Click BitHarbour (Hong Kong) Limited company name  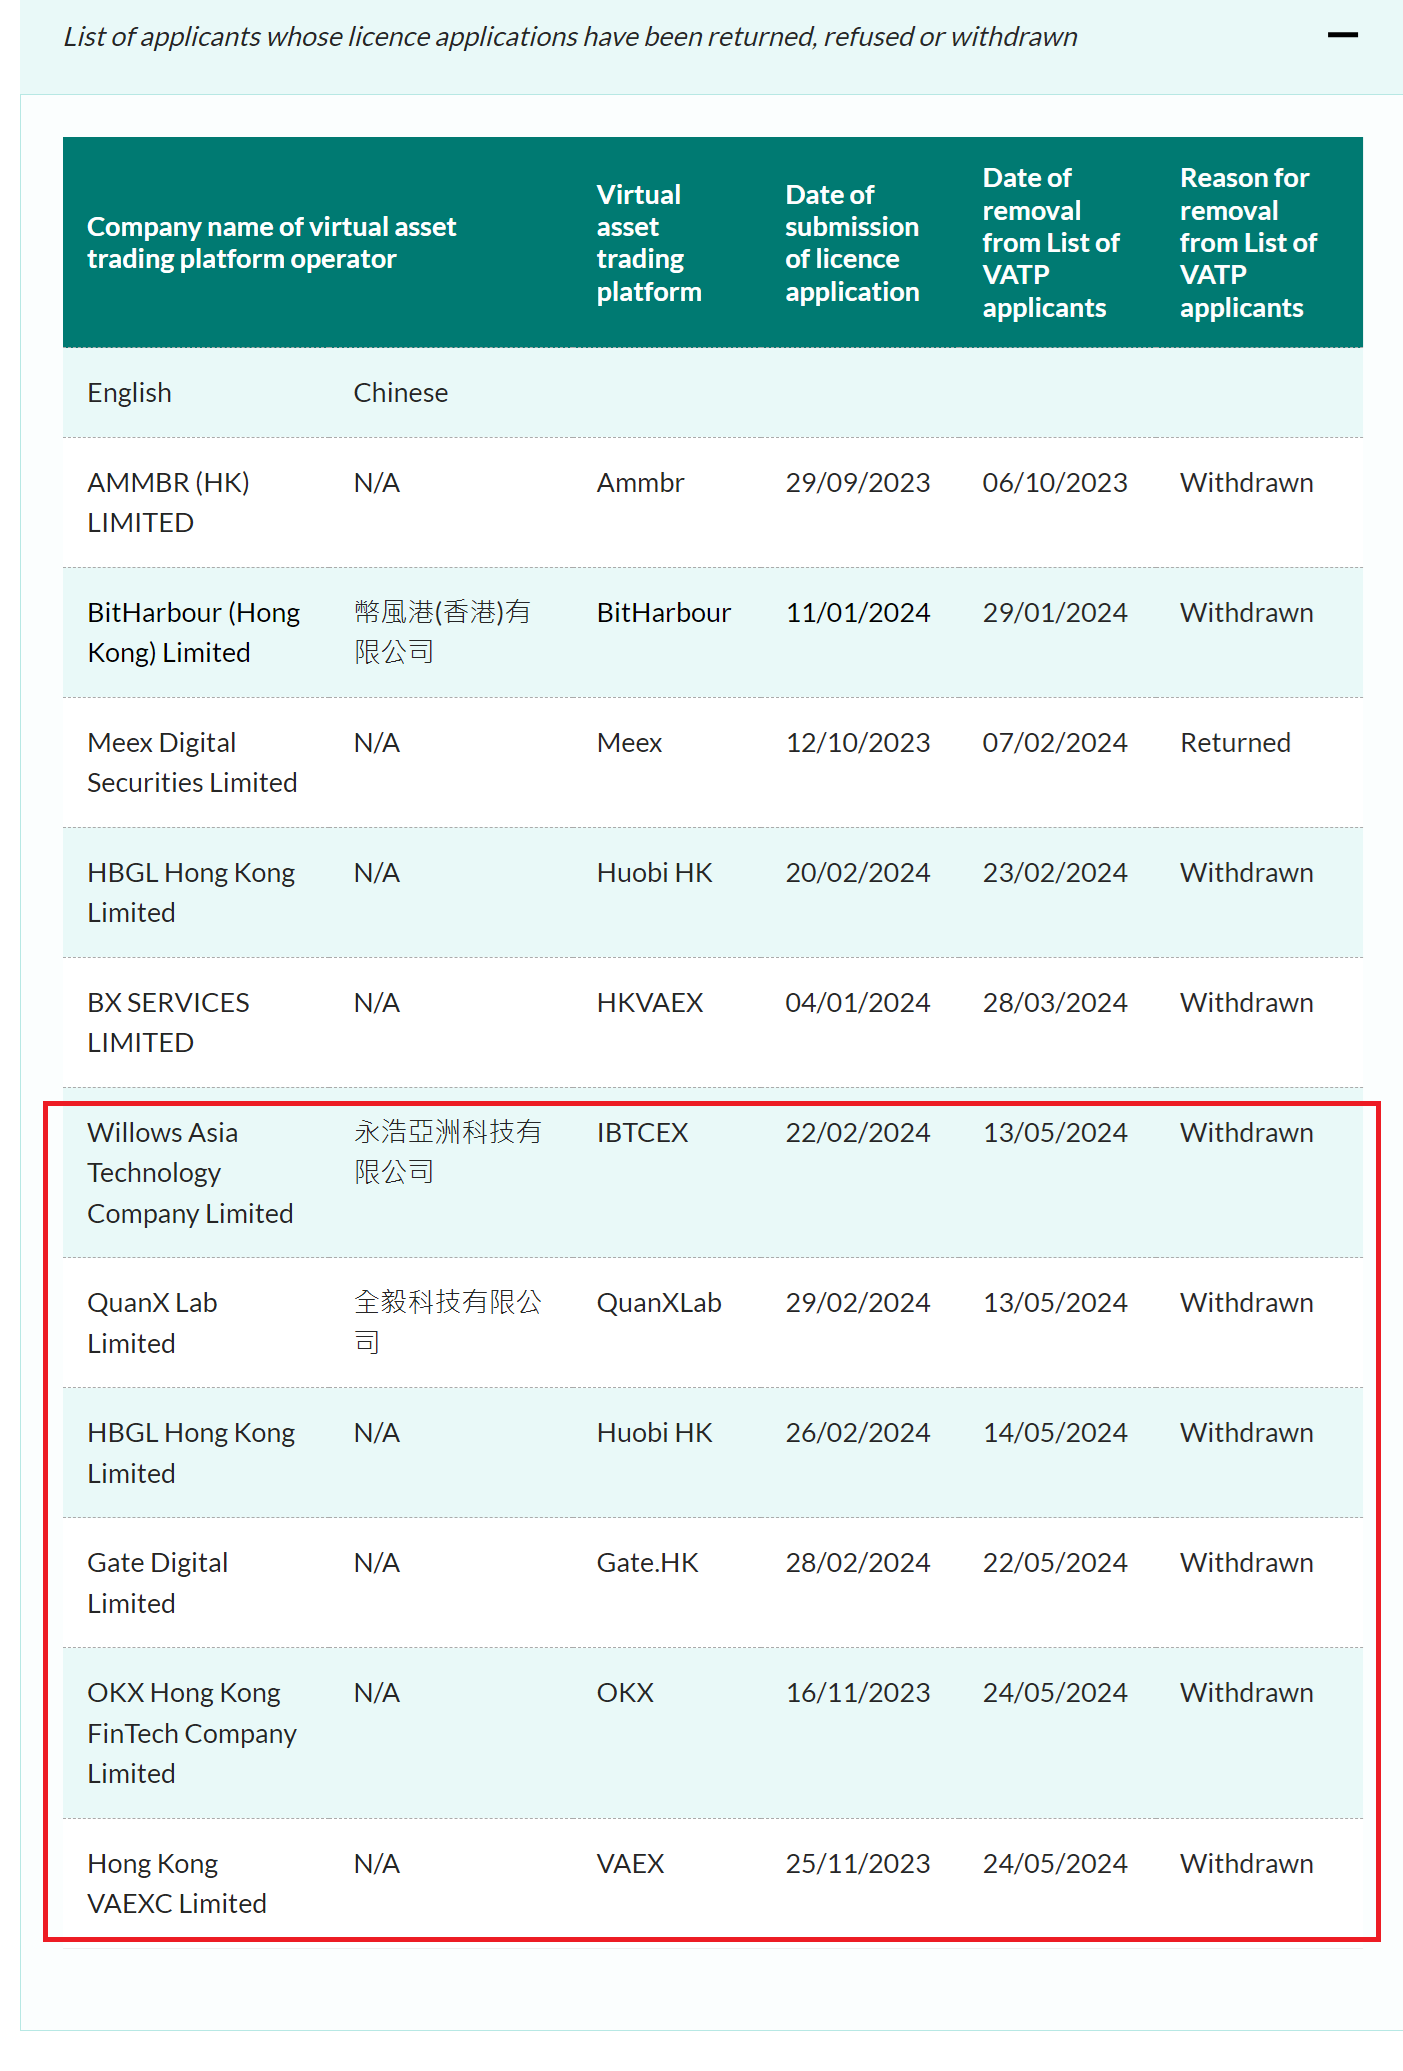click(x=193, y=632)
